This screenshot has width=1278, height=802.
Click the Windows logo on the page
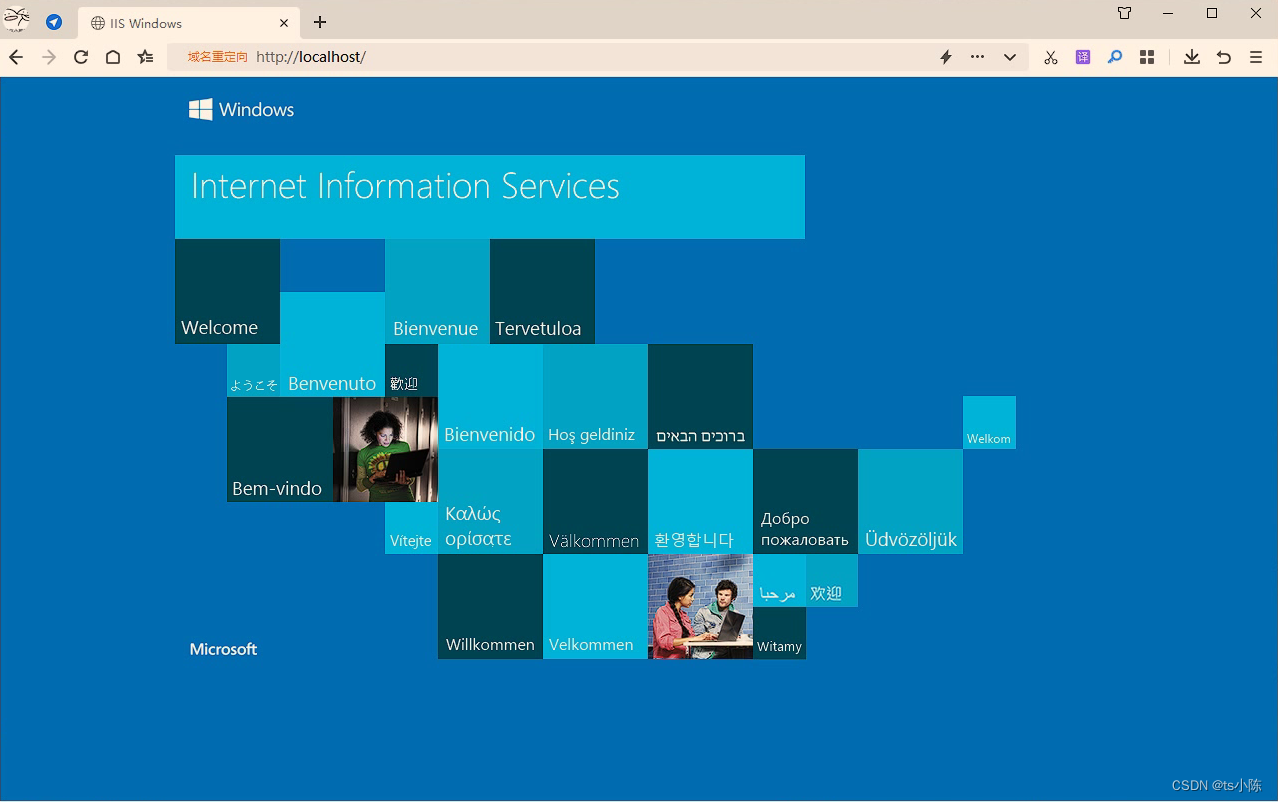[241, 109]
